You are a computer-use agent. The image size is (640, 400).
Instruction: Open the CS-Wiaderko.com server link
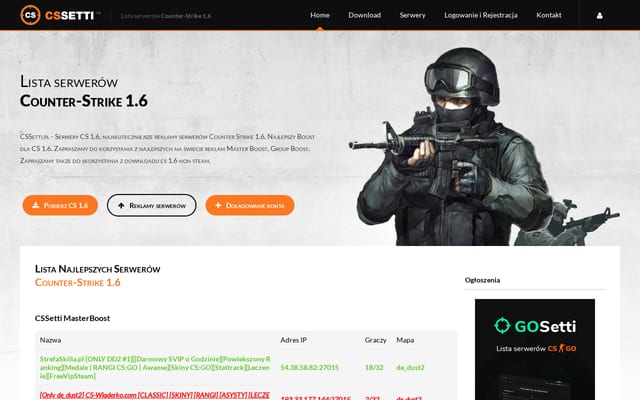[x=155, y=395]
